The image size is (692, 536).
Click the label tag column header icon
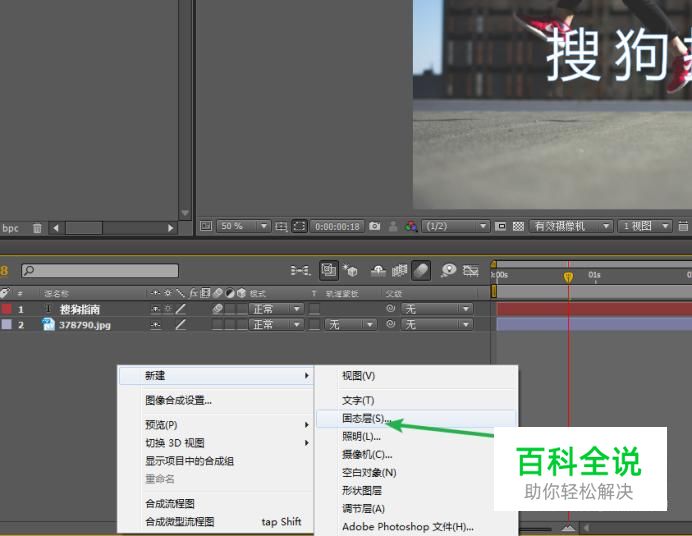[x=5, y=293]
